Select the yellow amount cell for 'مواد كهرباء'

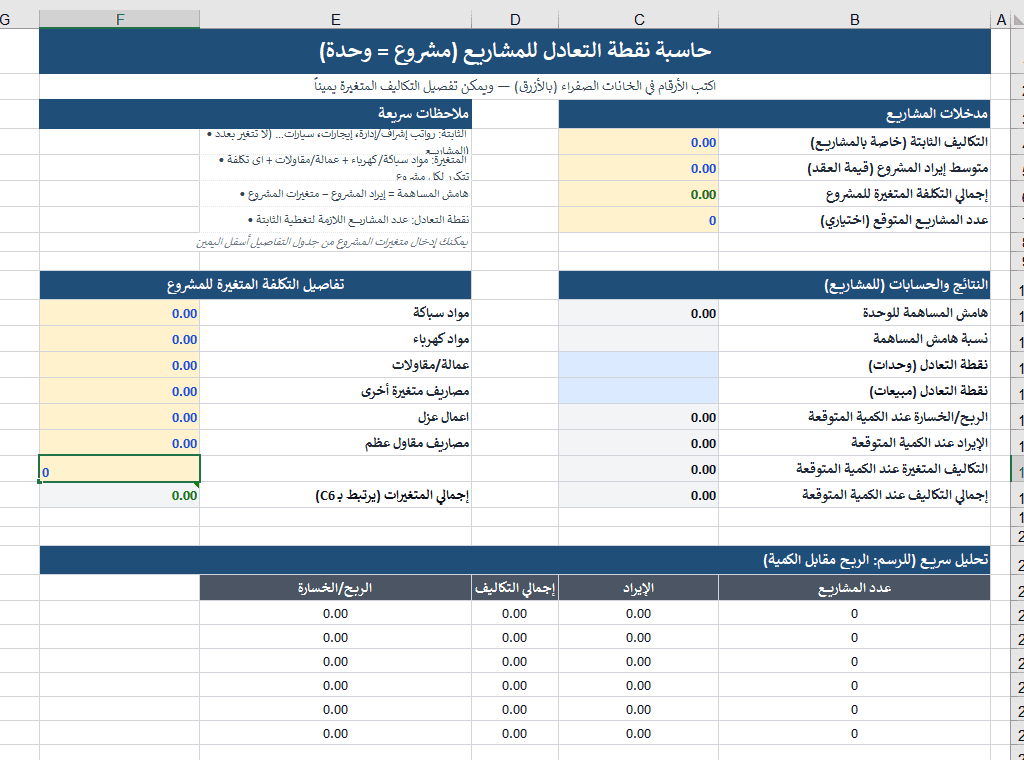click(x=120, y=339)
